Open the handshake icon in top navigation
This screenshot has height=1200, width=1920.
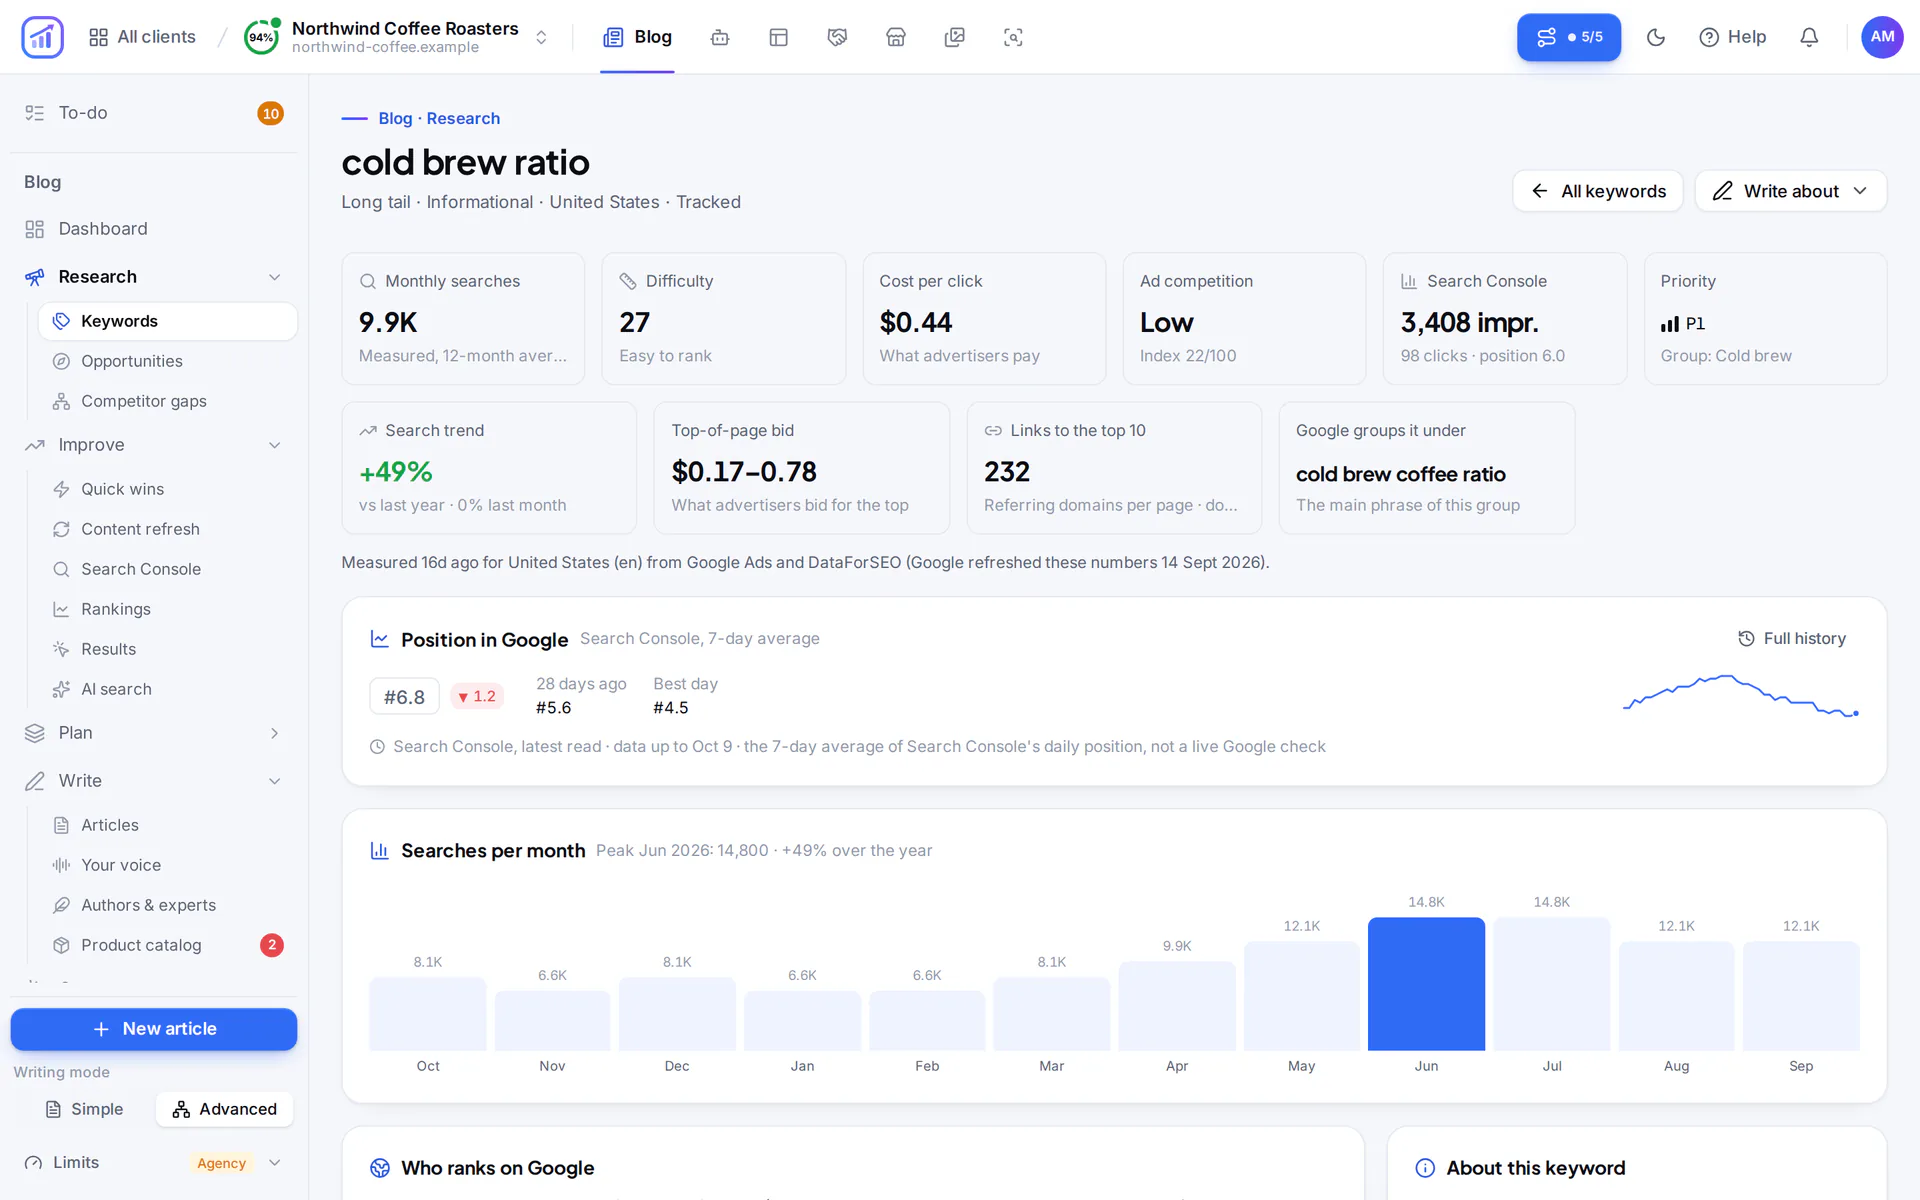pyautogui.click(x=837, y=37)
